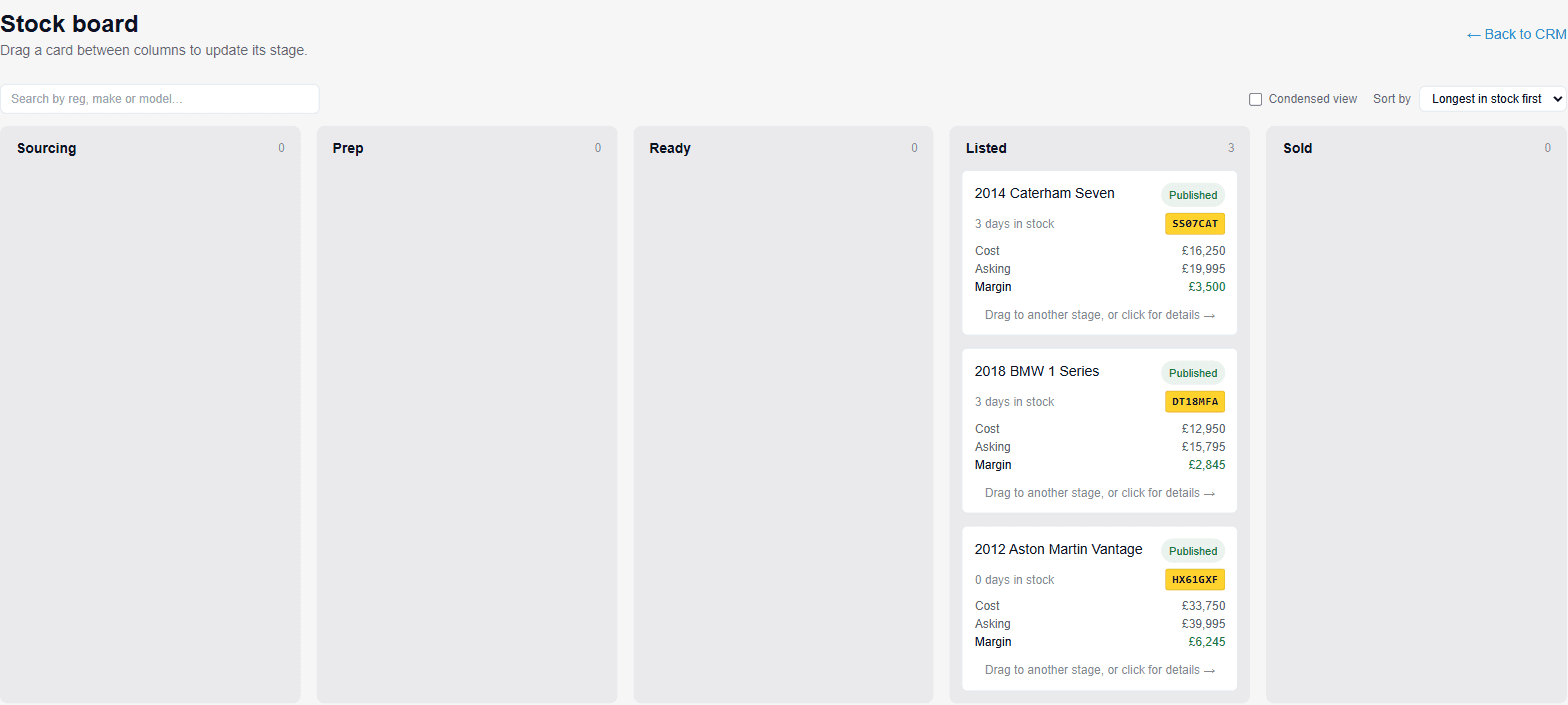
Task: Click the £39,995 asking price
Action: click(1203, 624)
